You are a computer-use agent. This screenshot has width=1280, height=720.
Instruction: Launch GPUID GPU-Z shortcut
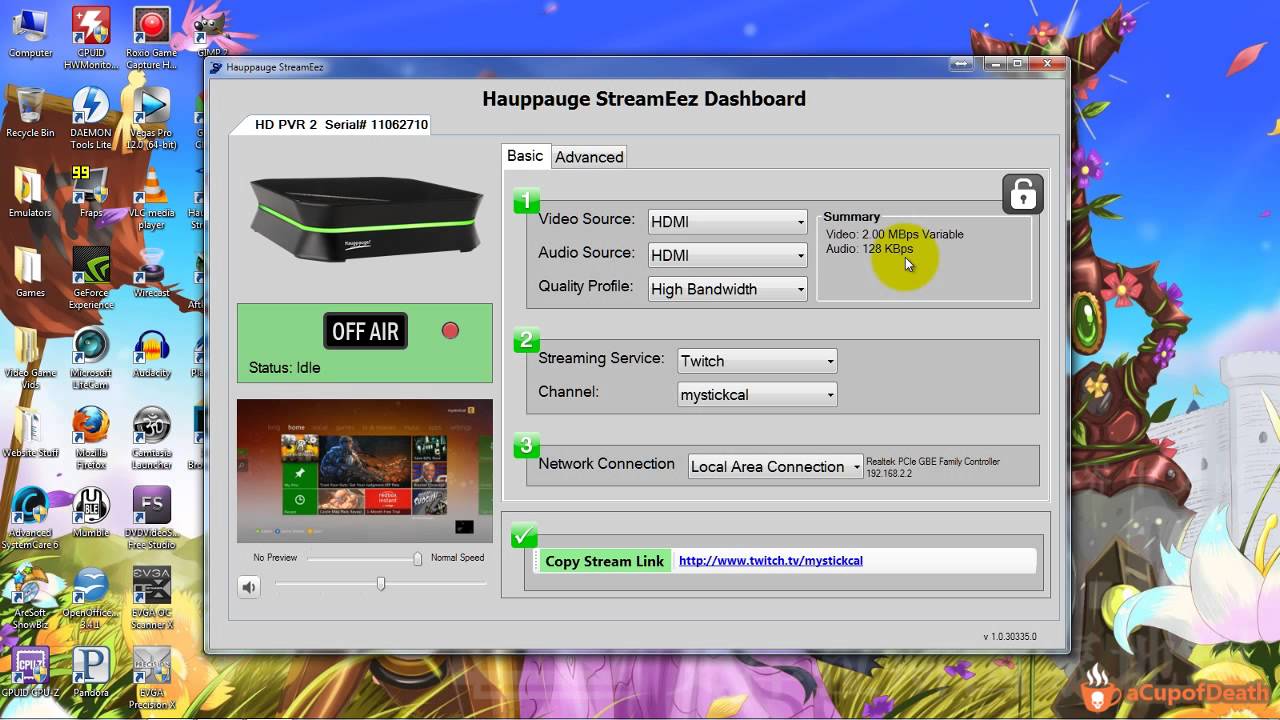(x=30, y=673)
